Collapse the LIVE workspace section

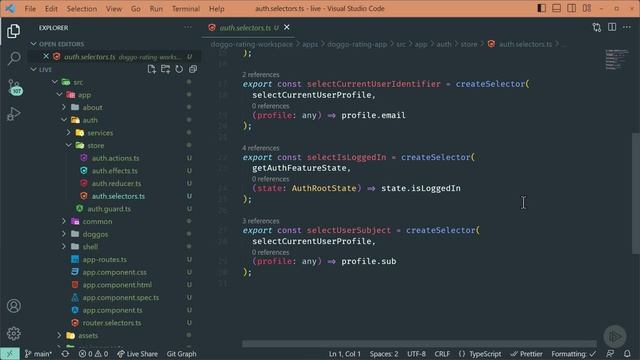33,70
